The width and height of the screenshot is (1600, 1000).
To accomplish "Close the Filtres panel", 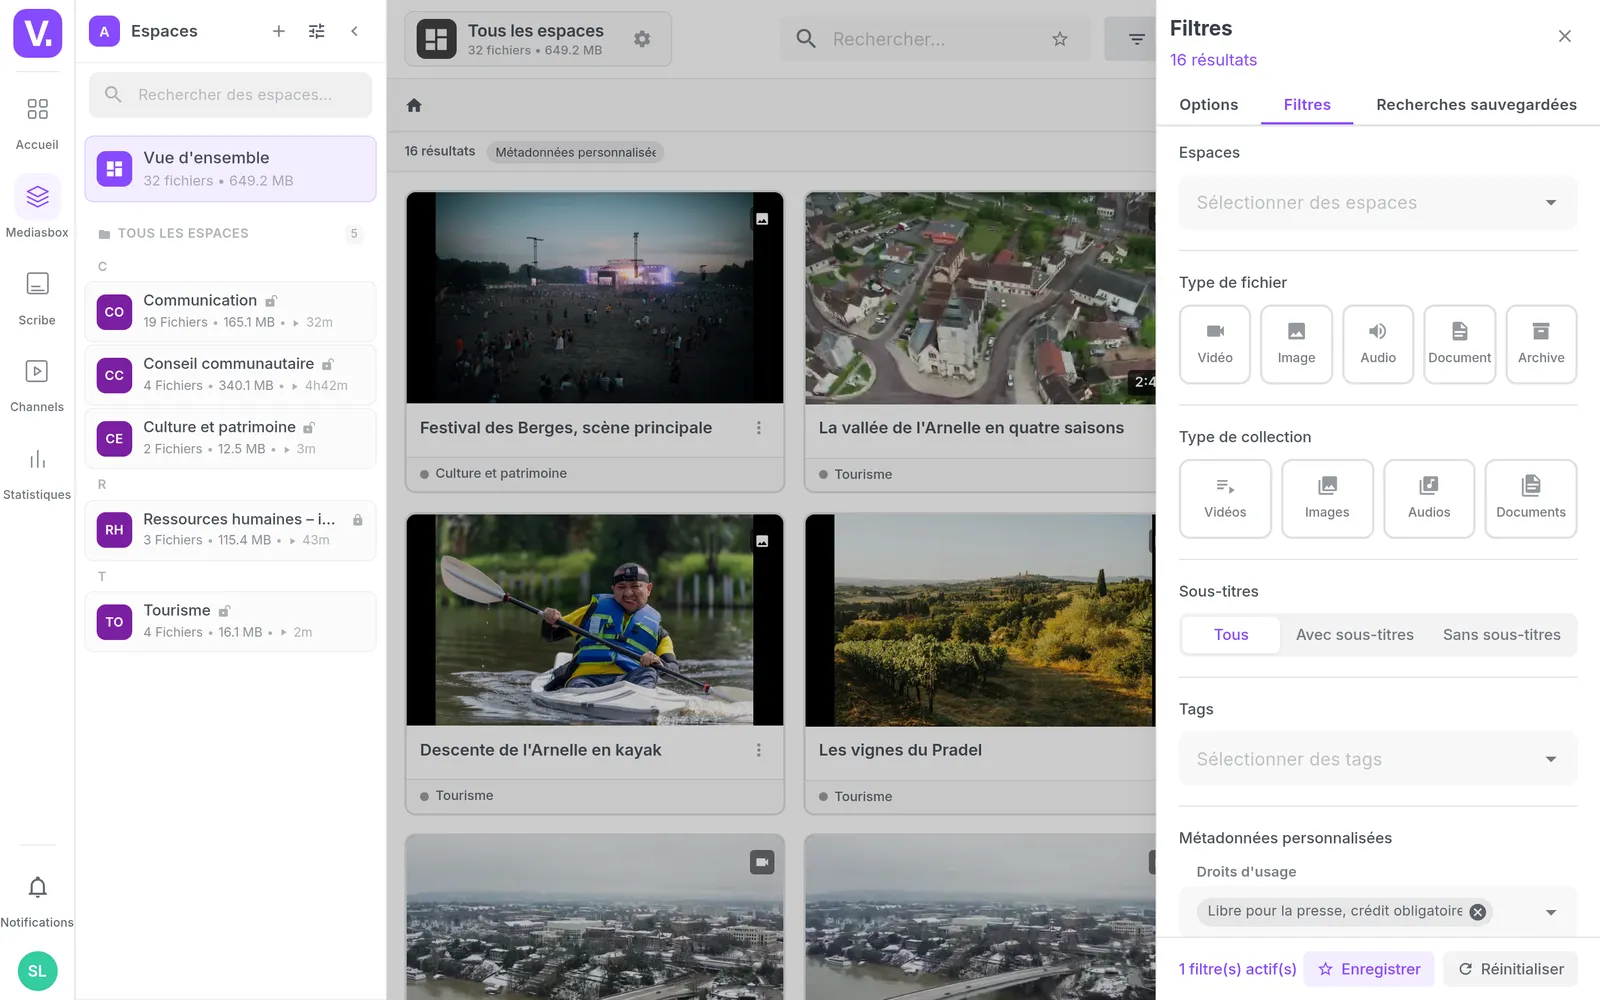I will (x=1565, y=37).
